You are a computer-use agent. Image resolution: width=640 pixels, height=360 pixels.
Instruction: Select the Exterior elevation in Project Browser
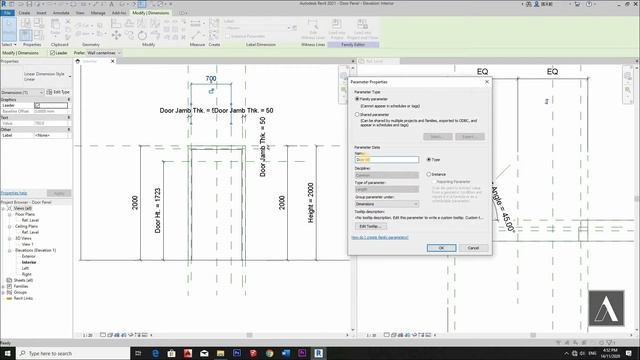click(29, 256)
